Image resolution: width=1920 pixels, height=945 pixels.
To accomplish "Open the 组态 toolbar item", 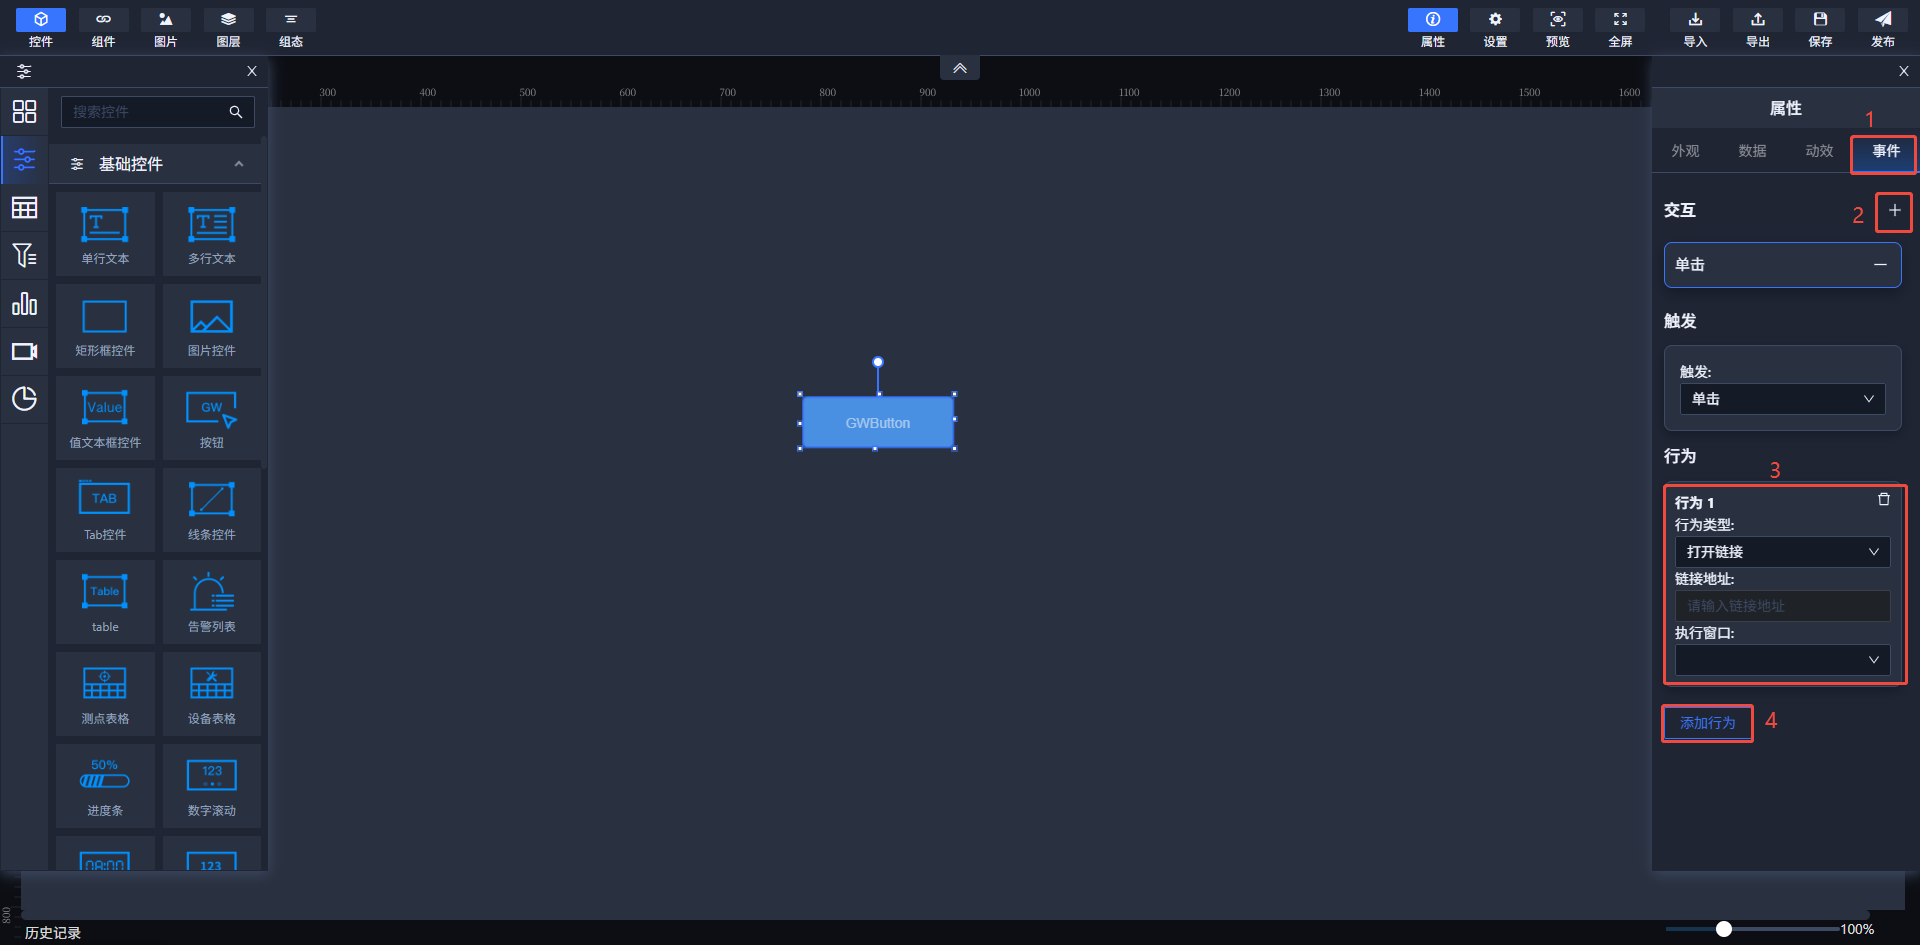I will click(x=291, y=28).
